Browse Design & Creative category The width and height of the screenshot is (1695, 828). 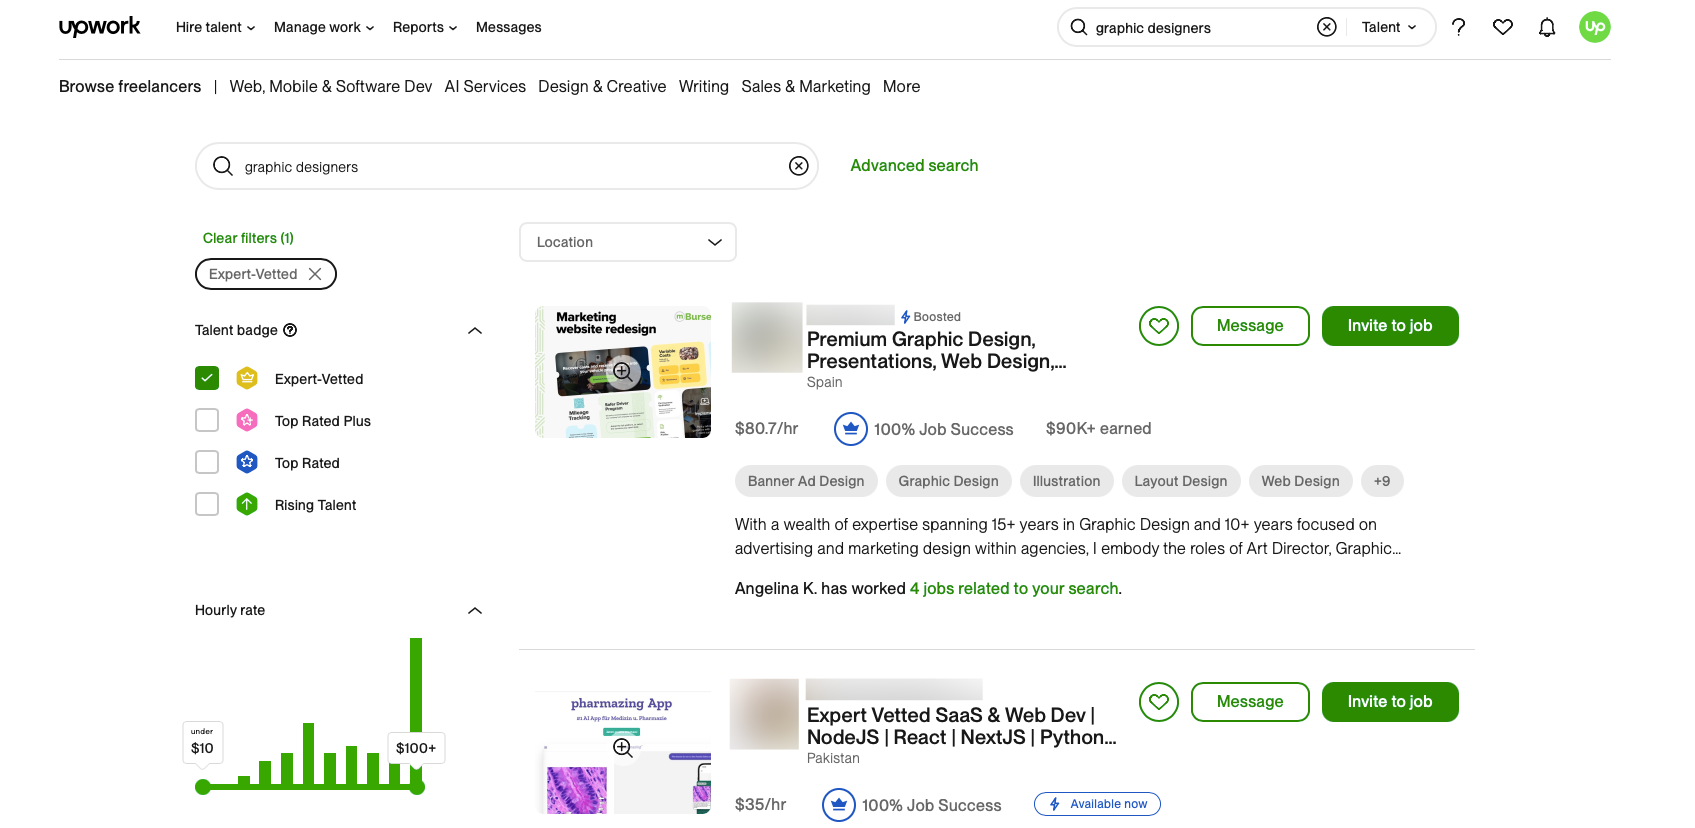[x=602, y=86]
